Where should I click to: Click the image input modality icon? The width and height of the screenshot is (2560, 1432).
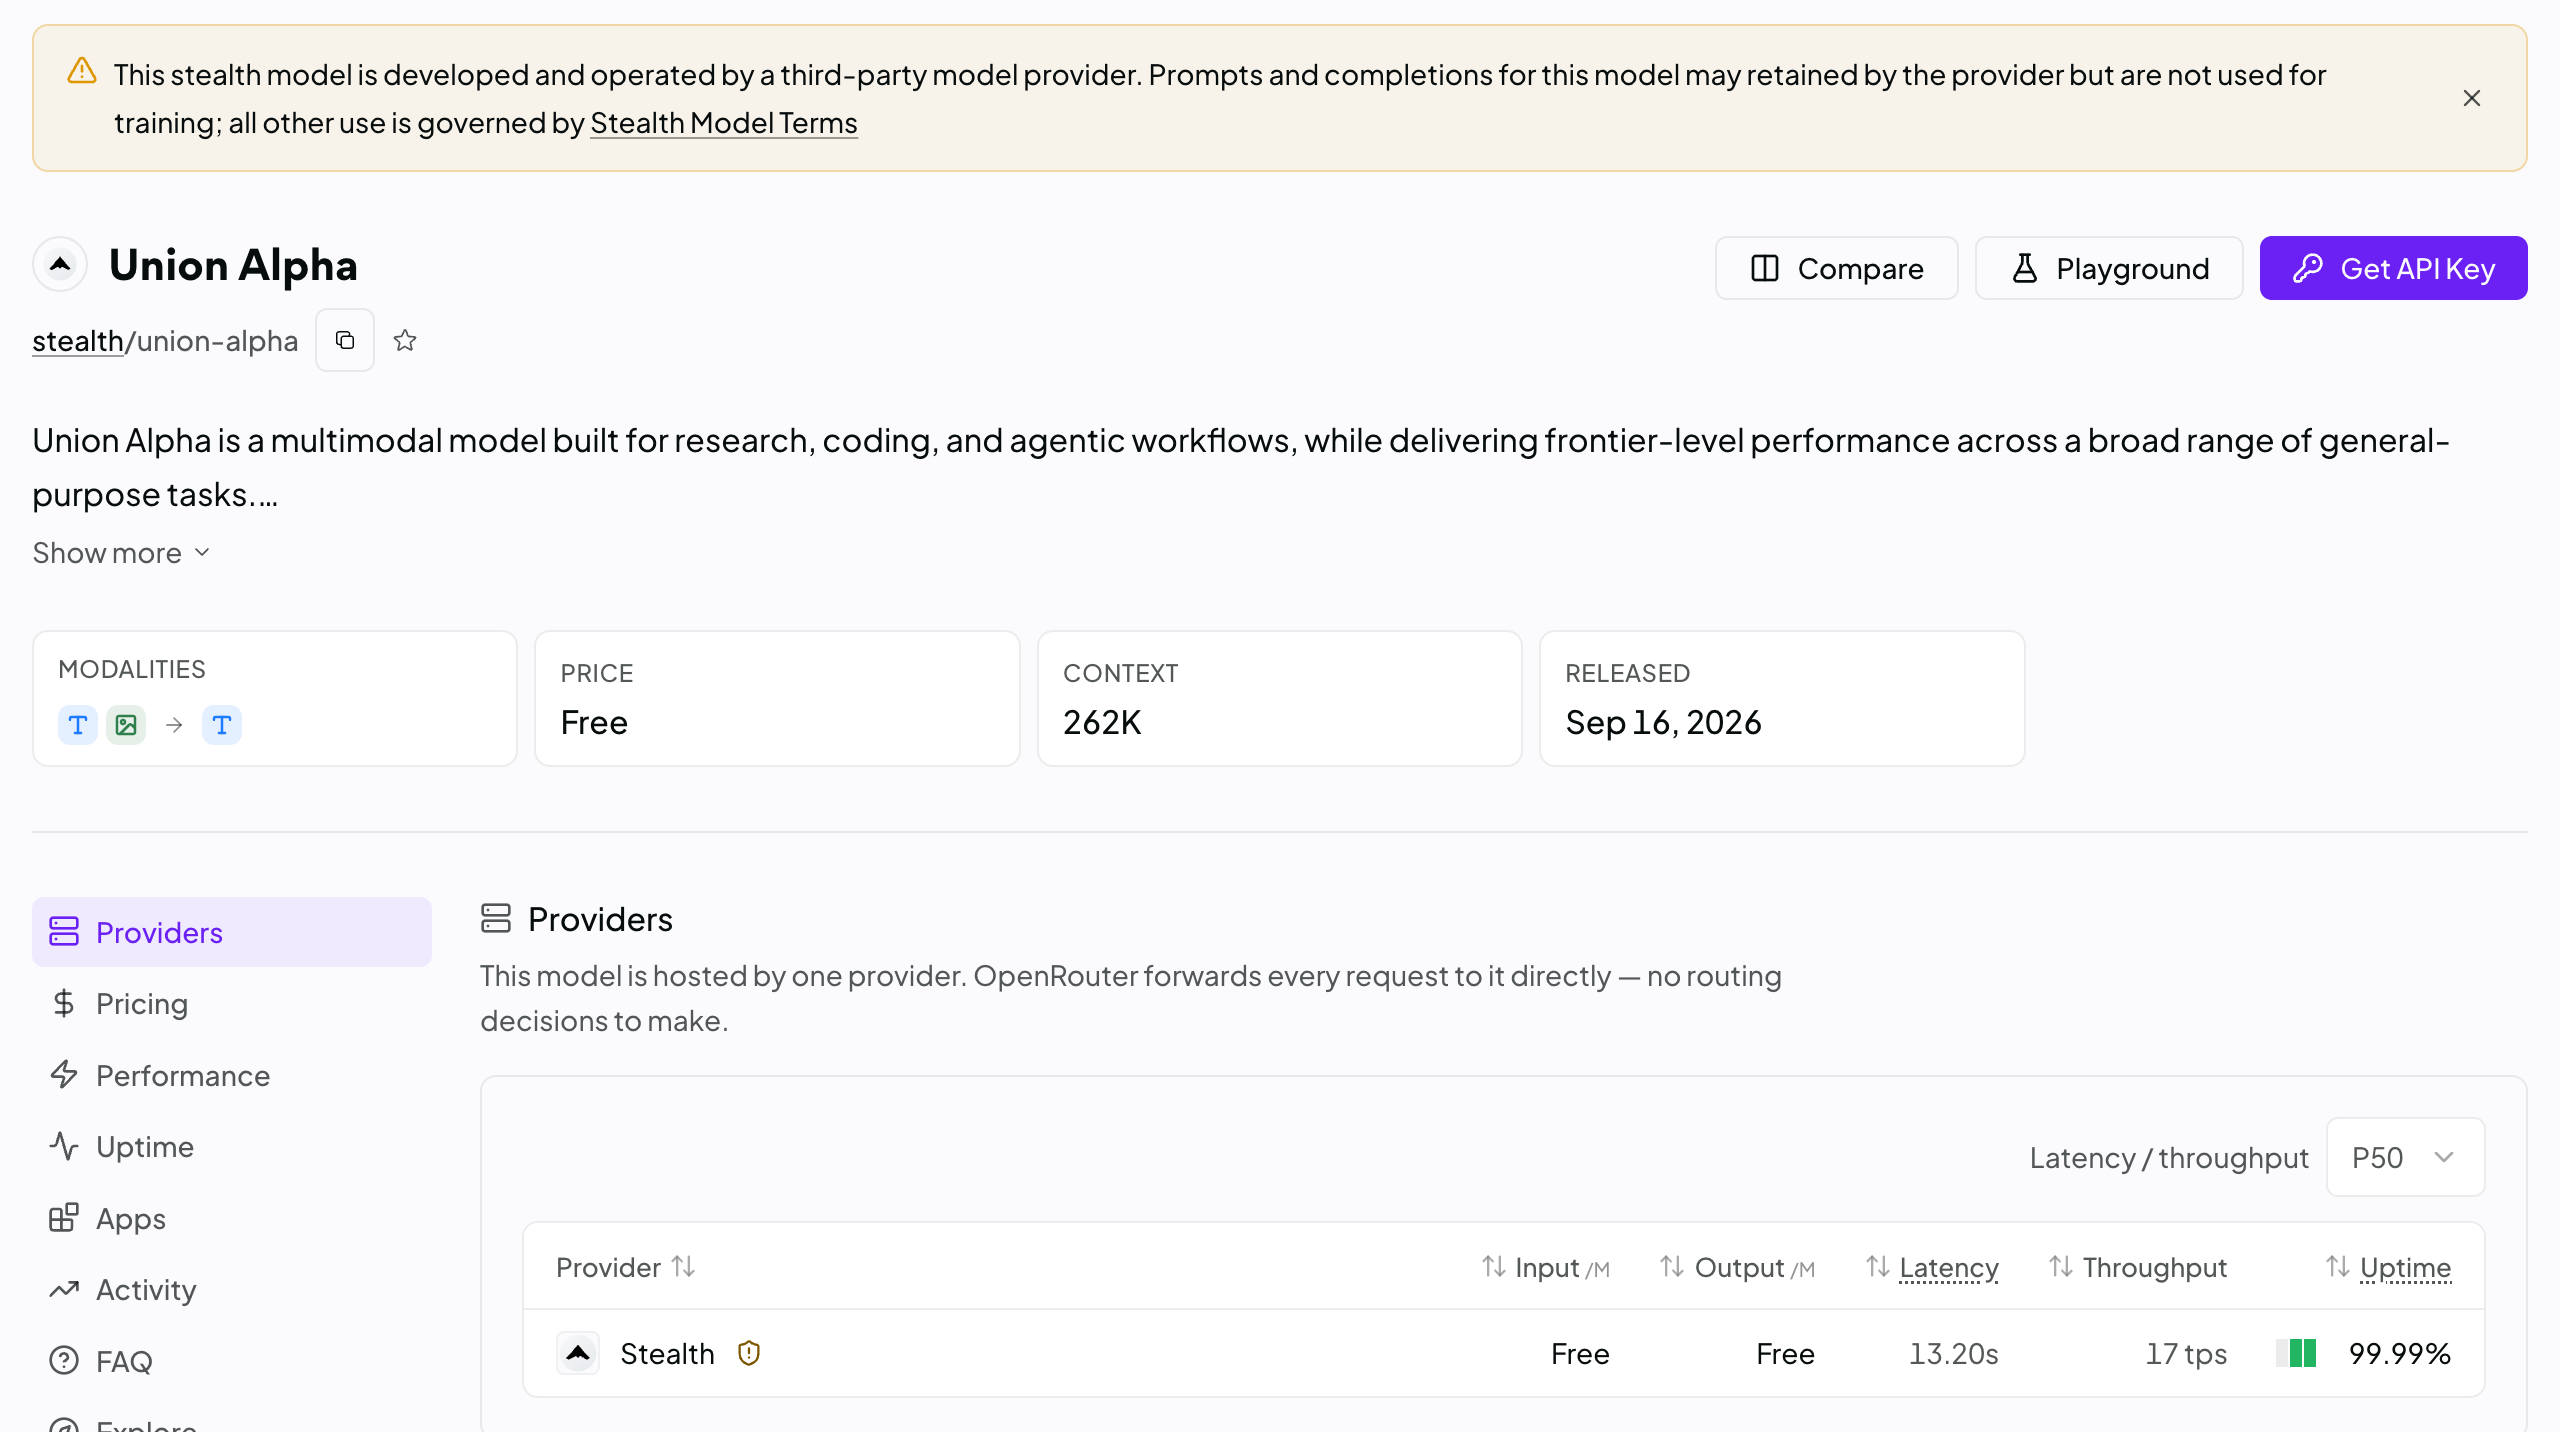pos(126,725)
